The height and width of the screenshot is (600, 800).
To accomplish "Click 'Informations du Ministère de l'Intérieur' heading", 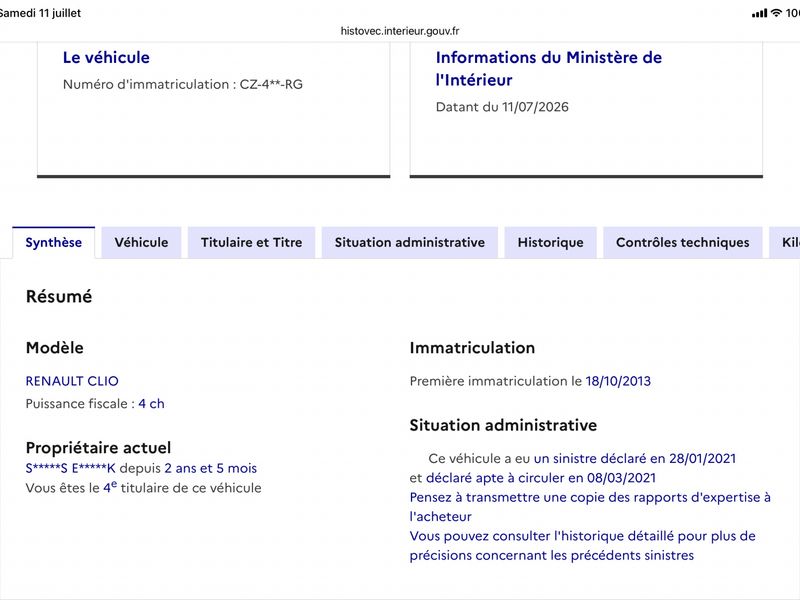I will (x=548, y=68).
